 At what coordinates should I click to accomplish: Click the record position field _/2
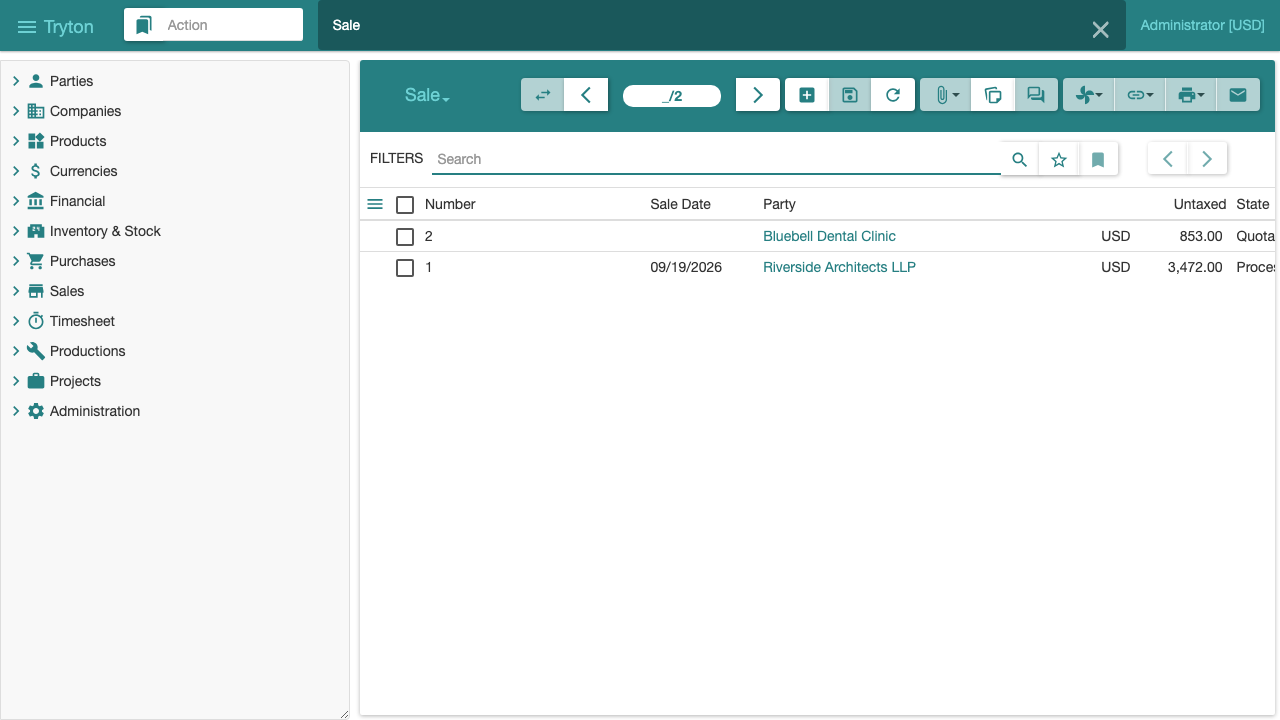tap(672, 96)
